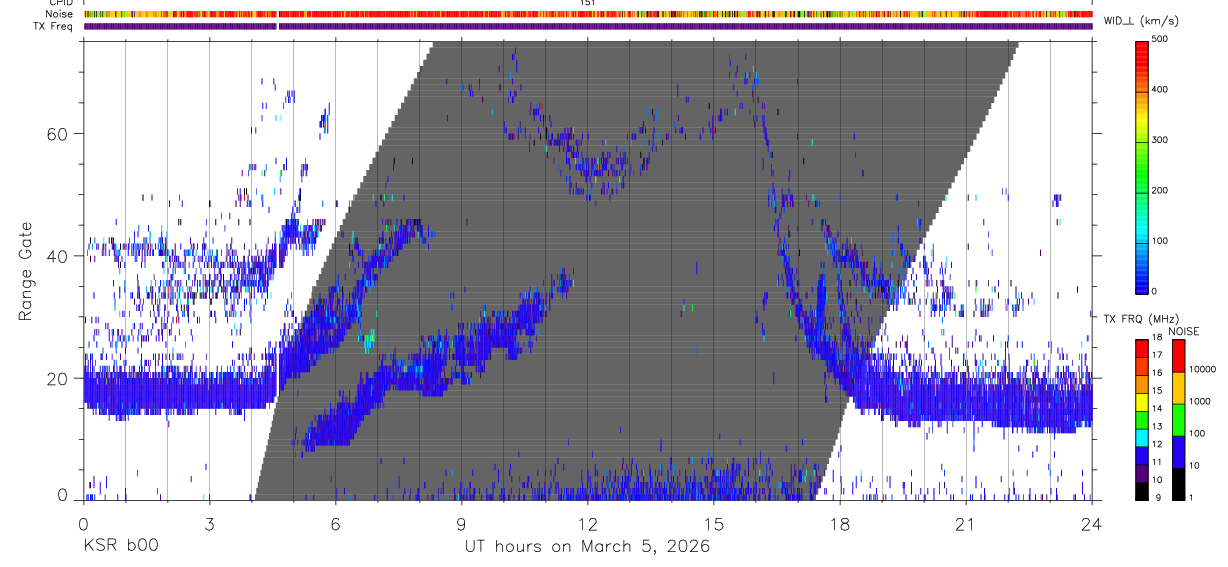Pick the cyan segment of the TX FRQ bar
This screenshot has width=1228, height=567.
(x=1142, y=438)
